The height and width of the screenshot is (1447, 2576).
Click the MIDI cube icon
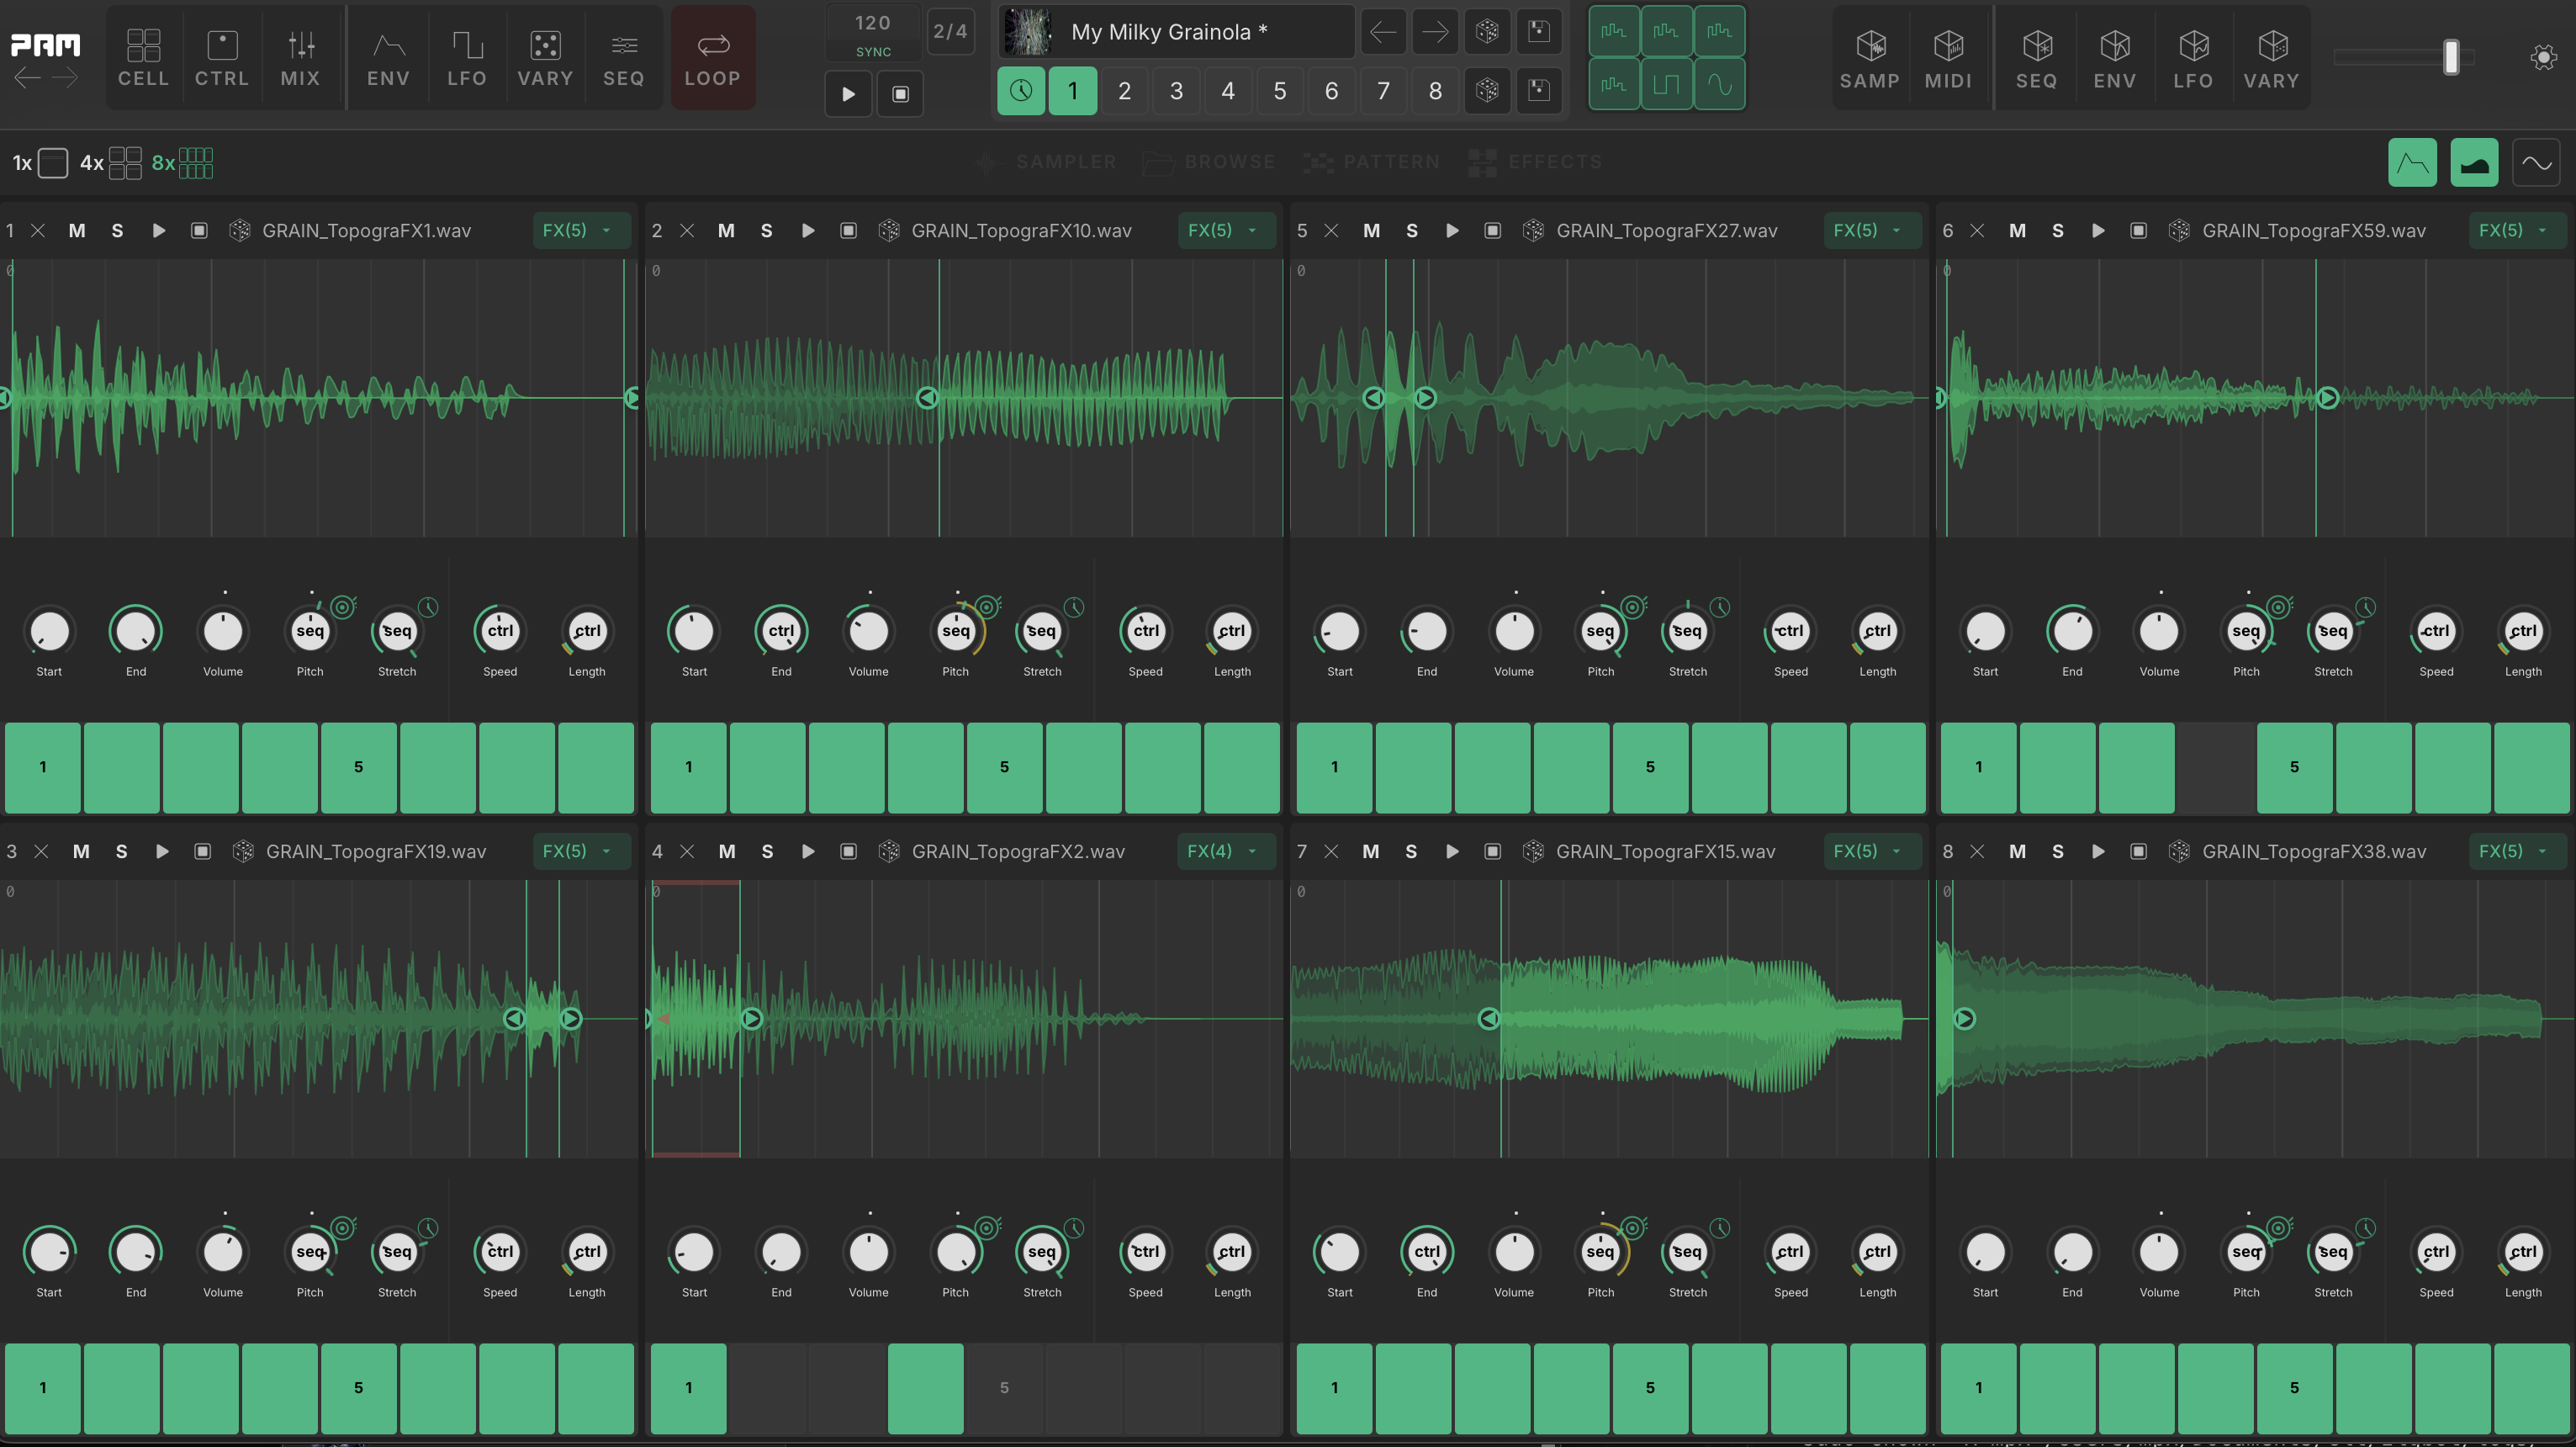pyautogui.click(x=1948, y=57)
